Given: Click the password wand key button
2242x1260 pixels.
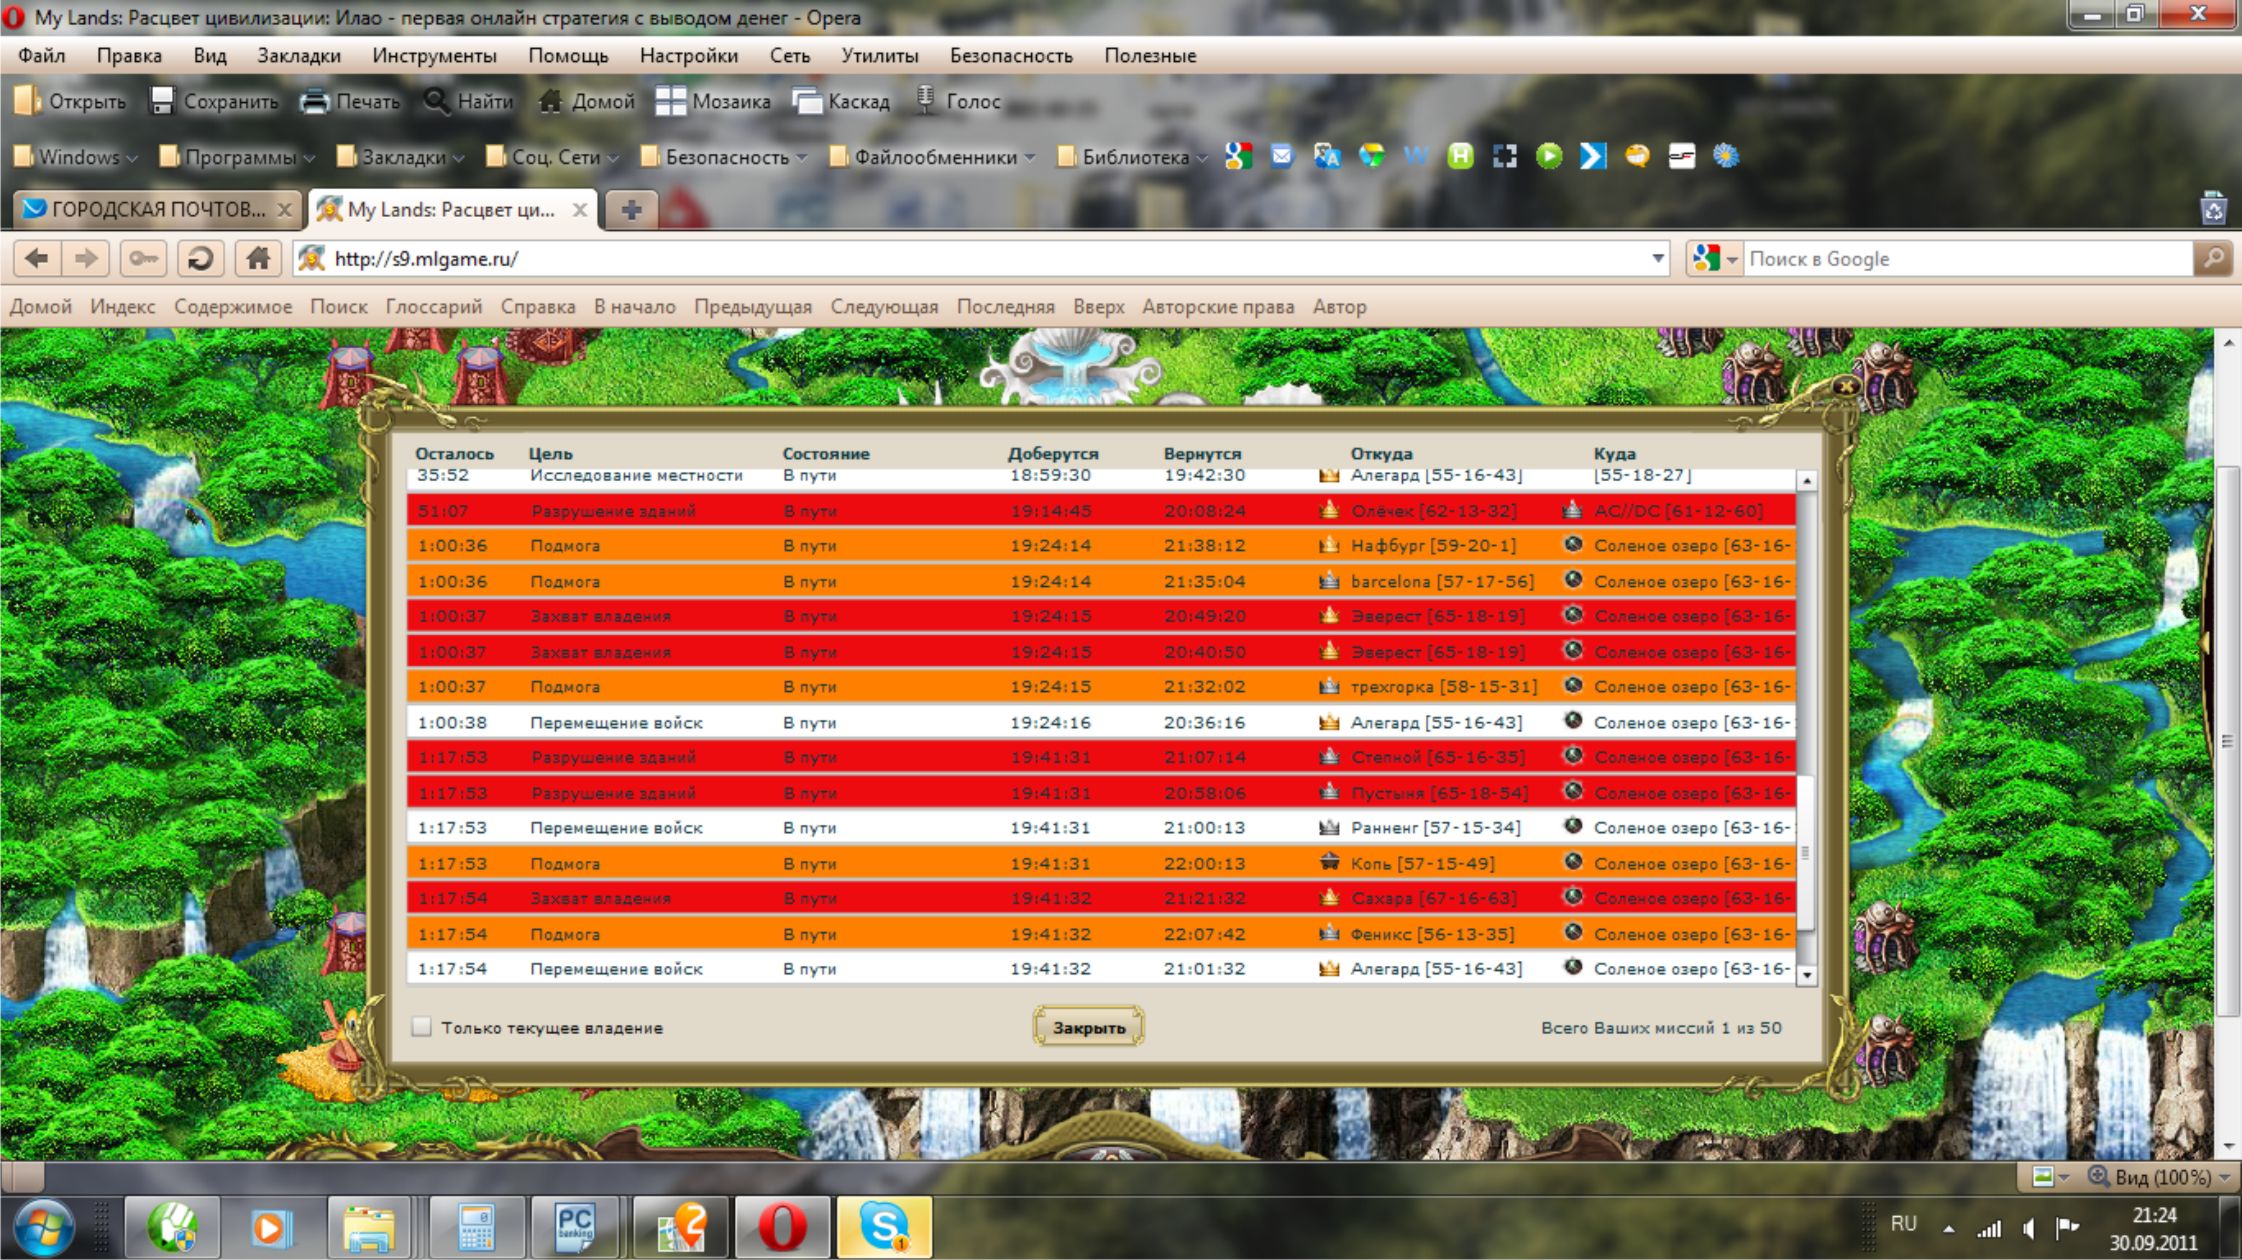Looking at the screenshot, I should pos(143,259).
